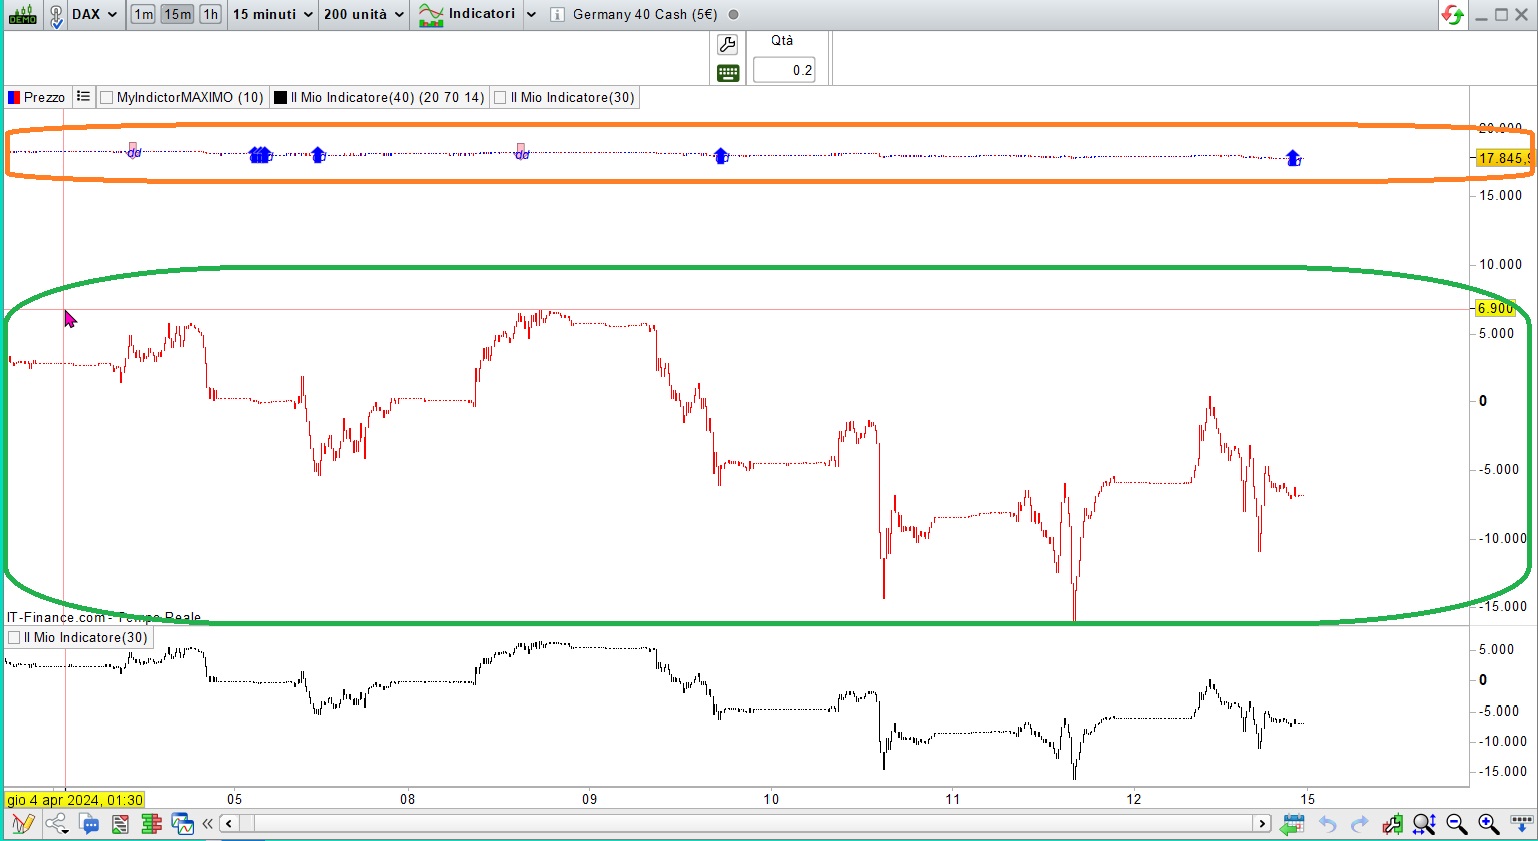Click the Il Mio Indicatore(40) (20 70 14) label

(x=387, y=98)
